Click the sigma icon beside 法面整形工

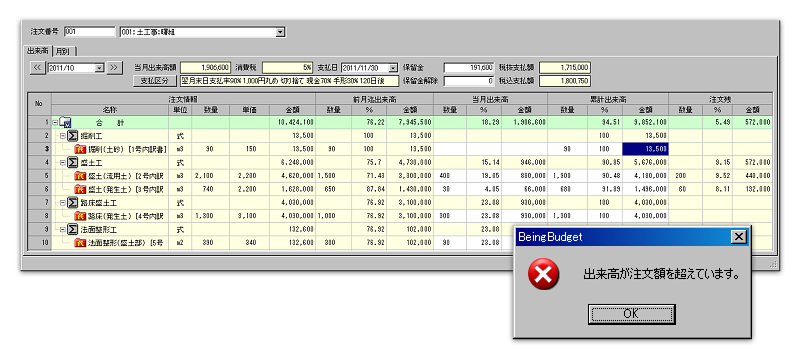click(x=72, y=229)
